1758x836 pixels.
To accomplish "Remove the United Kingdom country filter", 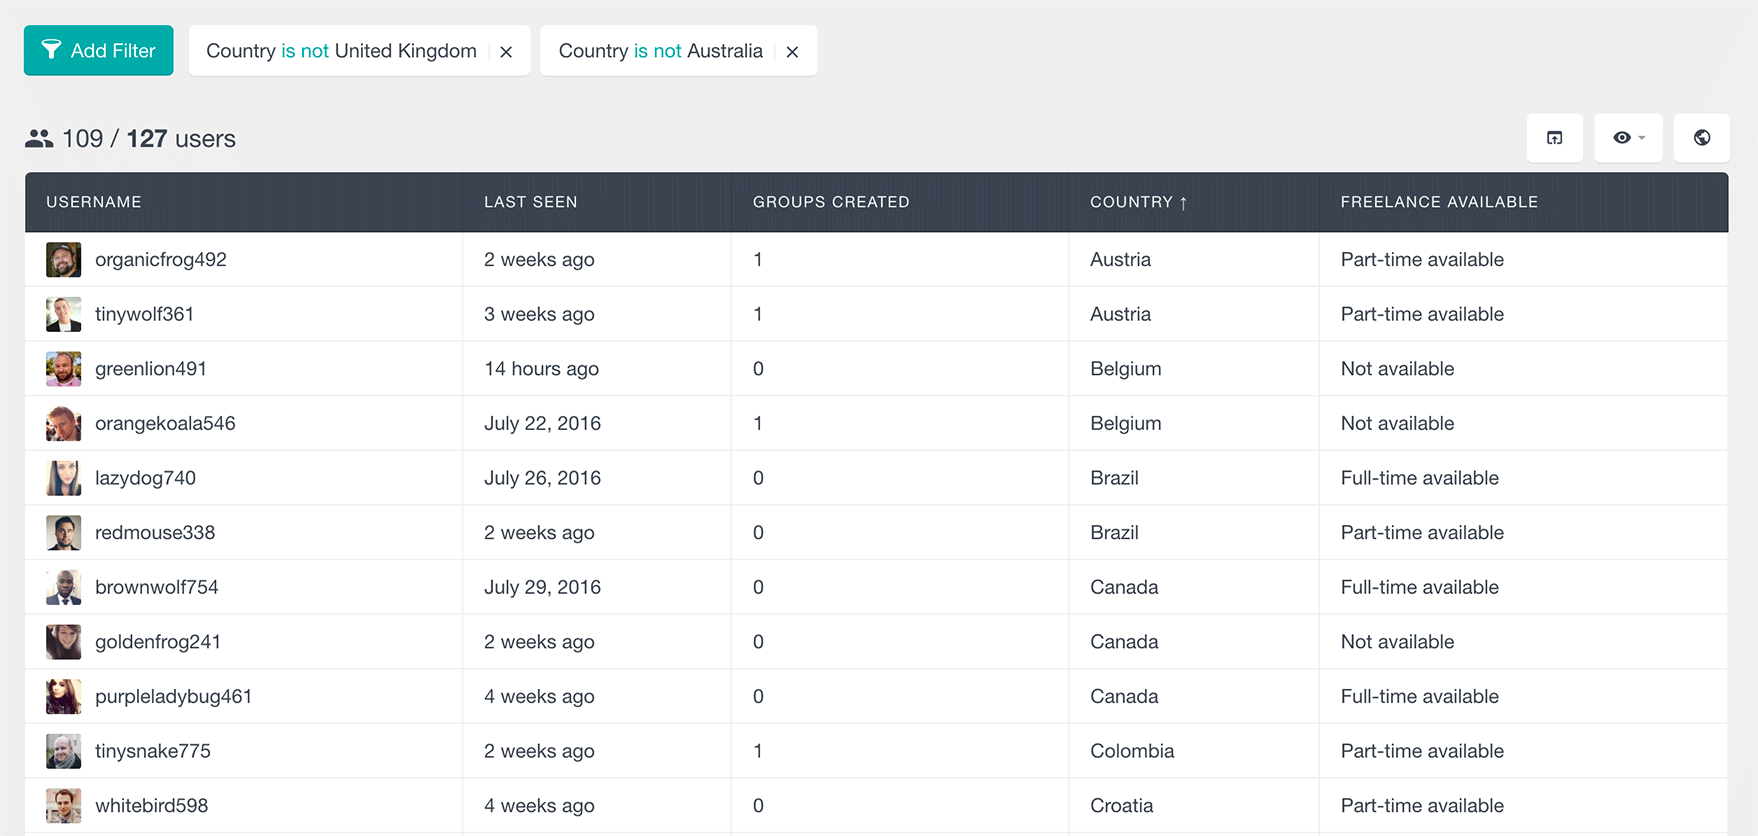I will point(506,51).
